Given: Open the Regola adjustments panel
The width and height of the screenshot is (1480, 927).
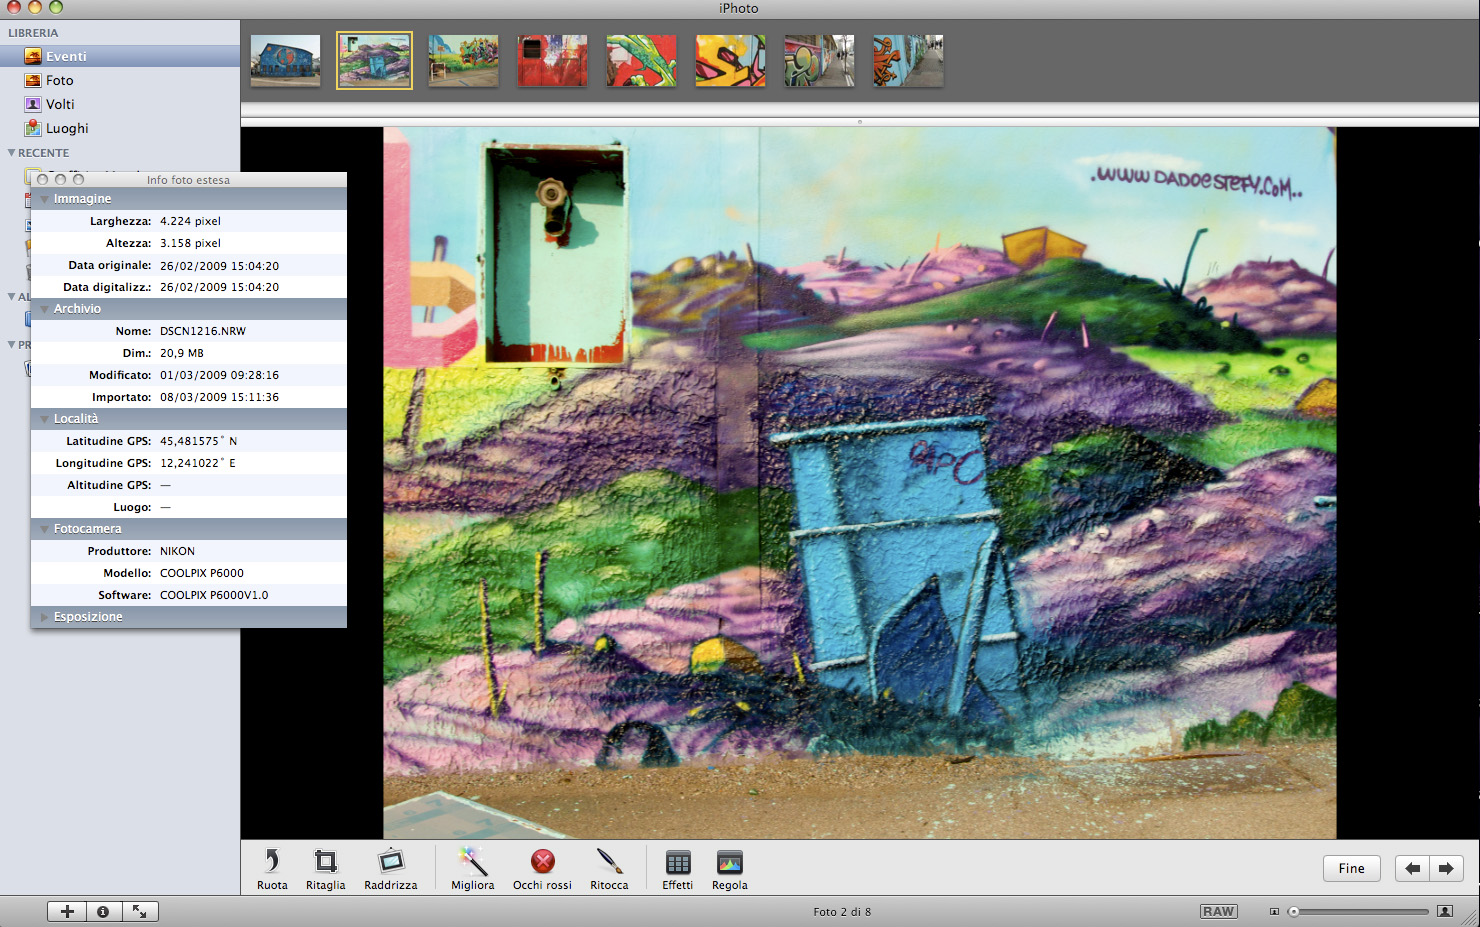Looking at the screenshot, I should tap(730, 868).
